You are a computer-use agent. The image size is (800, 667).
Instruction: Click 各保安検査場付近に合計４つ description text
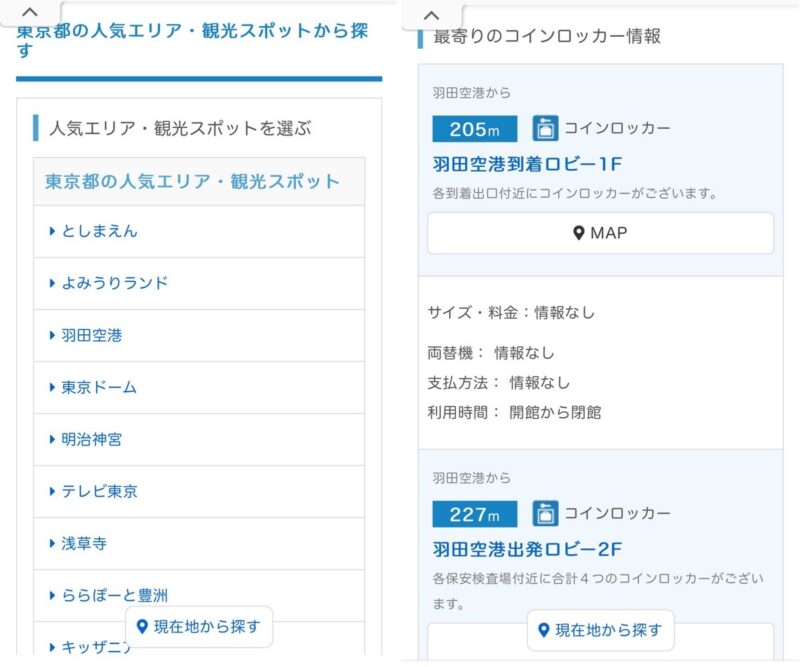(598, 591)
